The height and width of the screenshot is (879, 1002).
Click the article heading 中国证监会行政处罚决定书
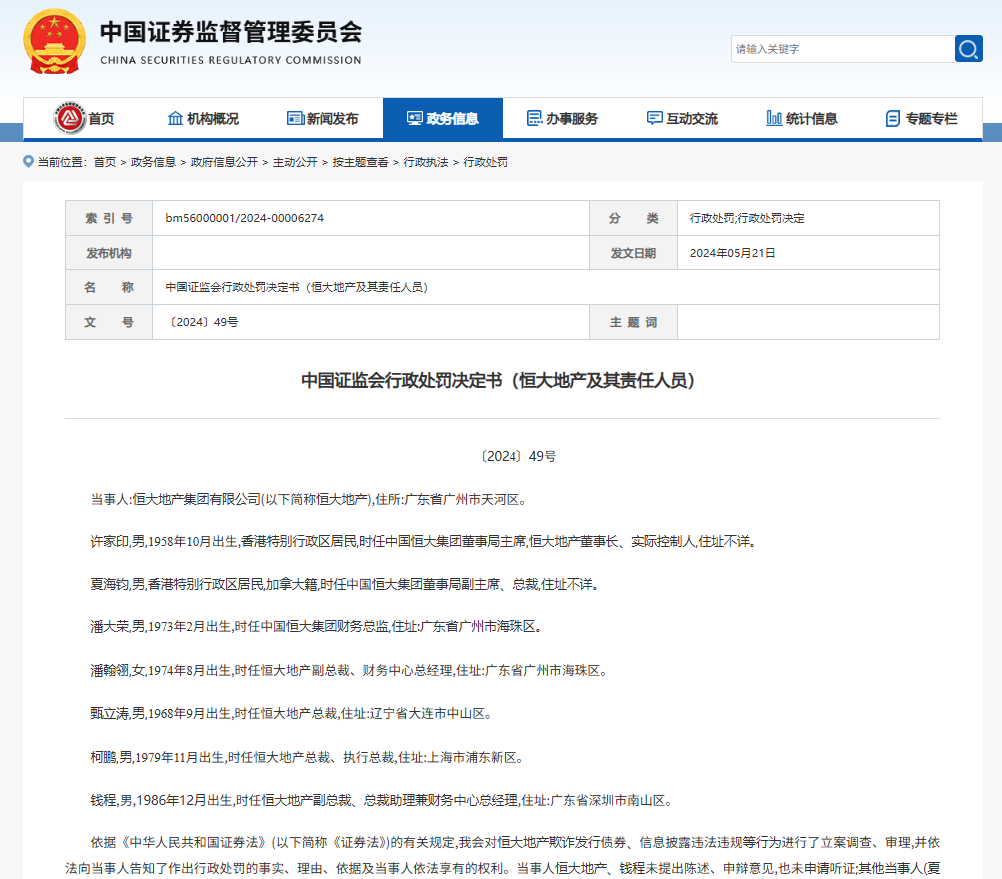click(x=498, y=381)
